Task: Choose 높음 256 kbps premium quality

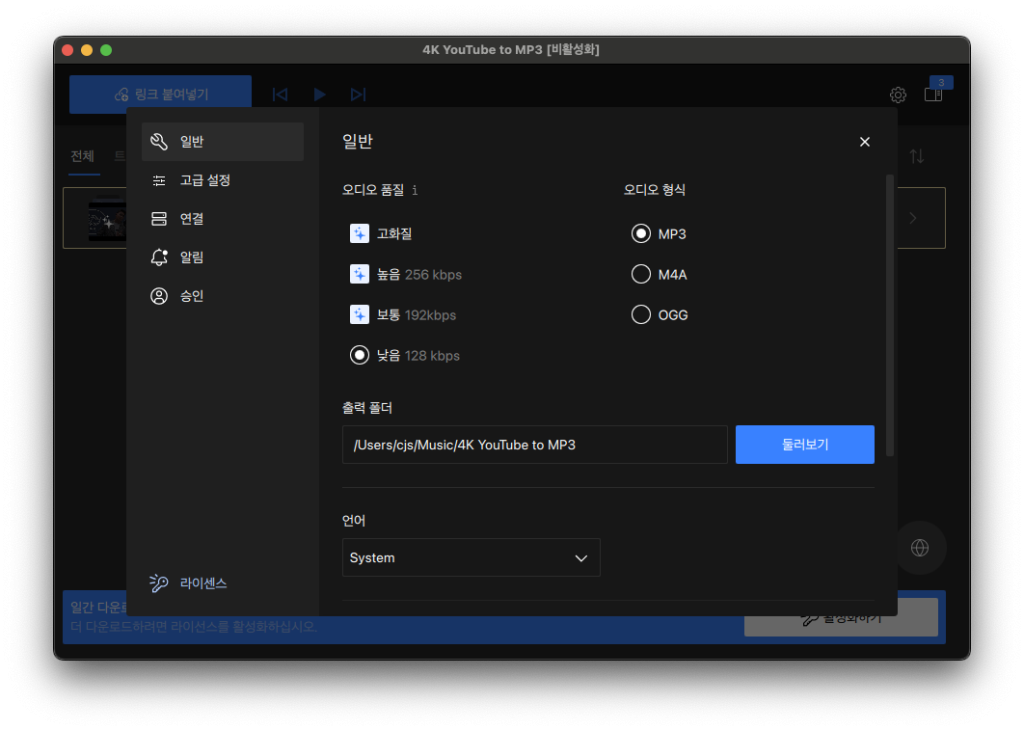Action: tap(359, 274)
